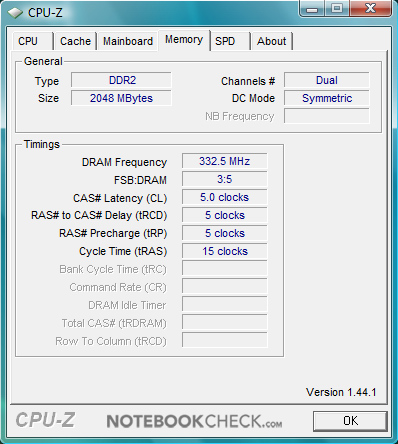Open the Cache tab
The height and width of the screenshot is (444, 398).
point(75,41)
